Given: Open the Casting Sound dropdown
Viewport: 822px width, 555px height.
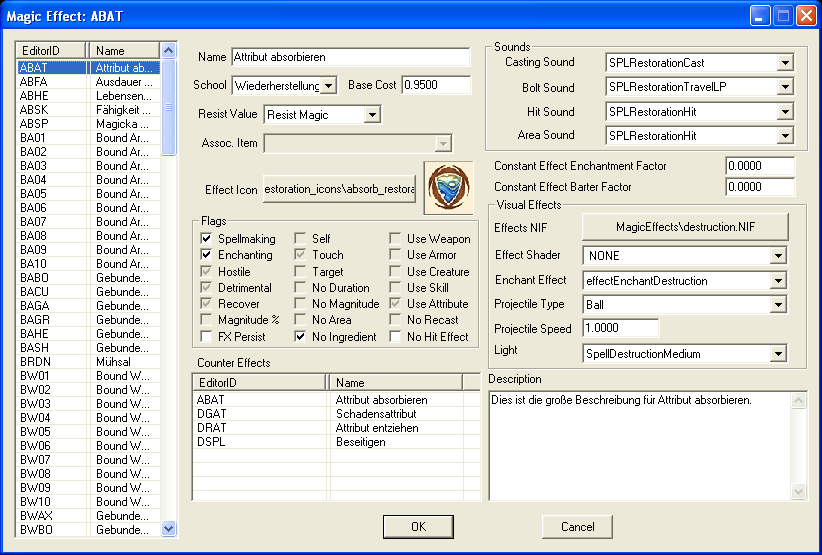Looking at the screenshot, I should (785, 63).
